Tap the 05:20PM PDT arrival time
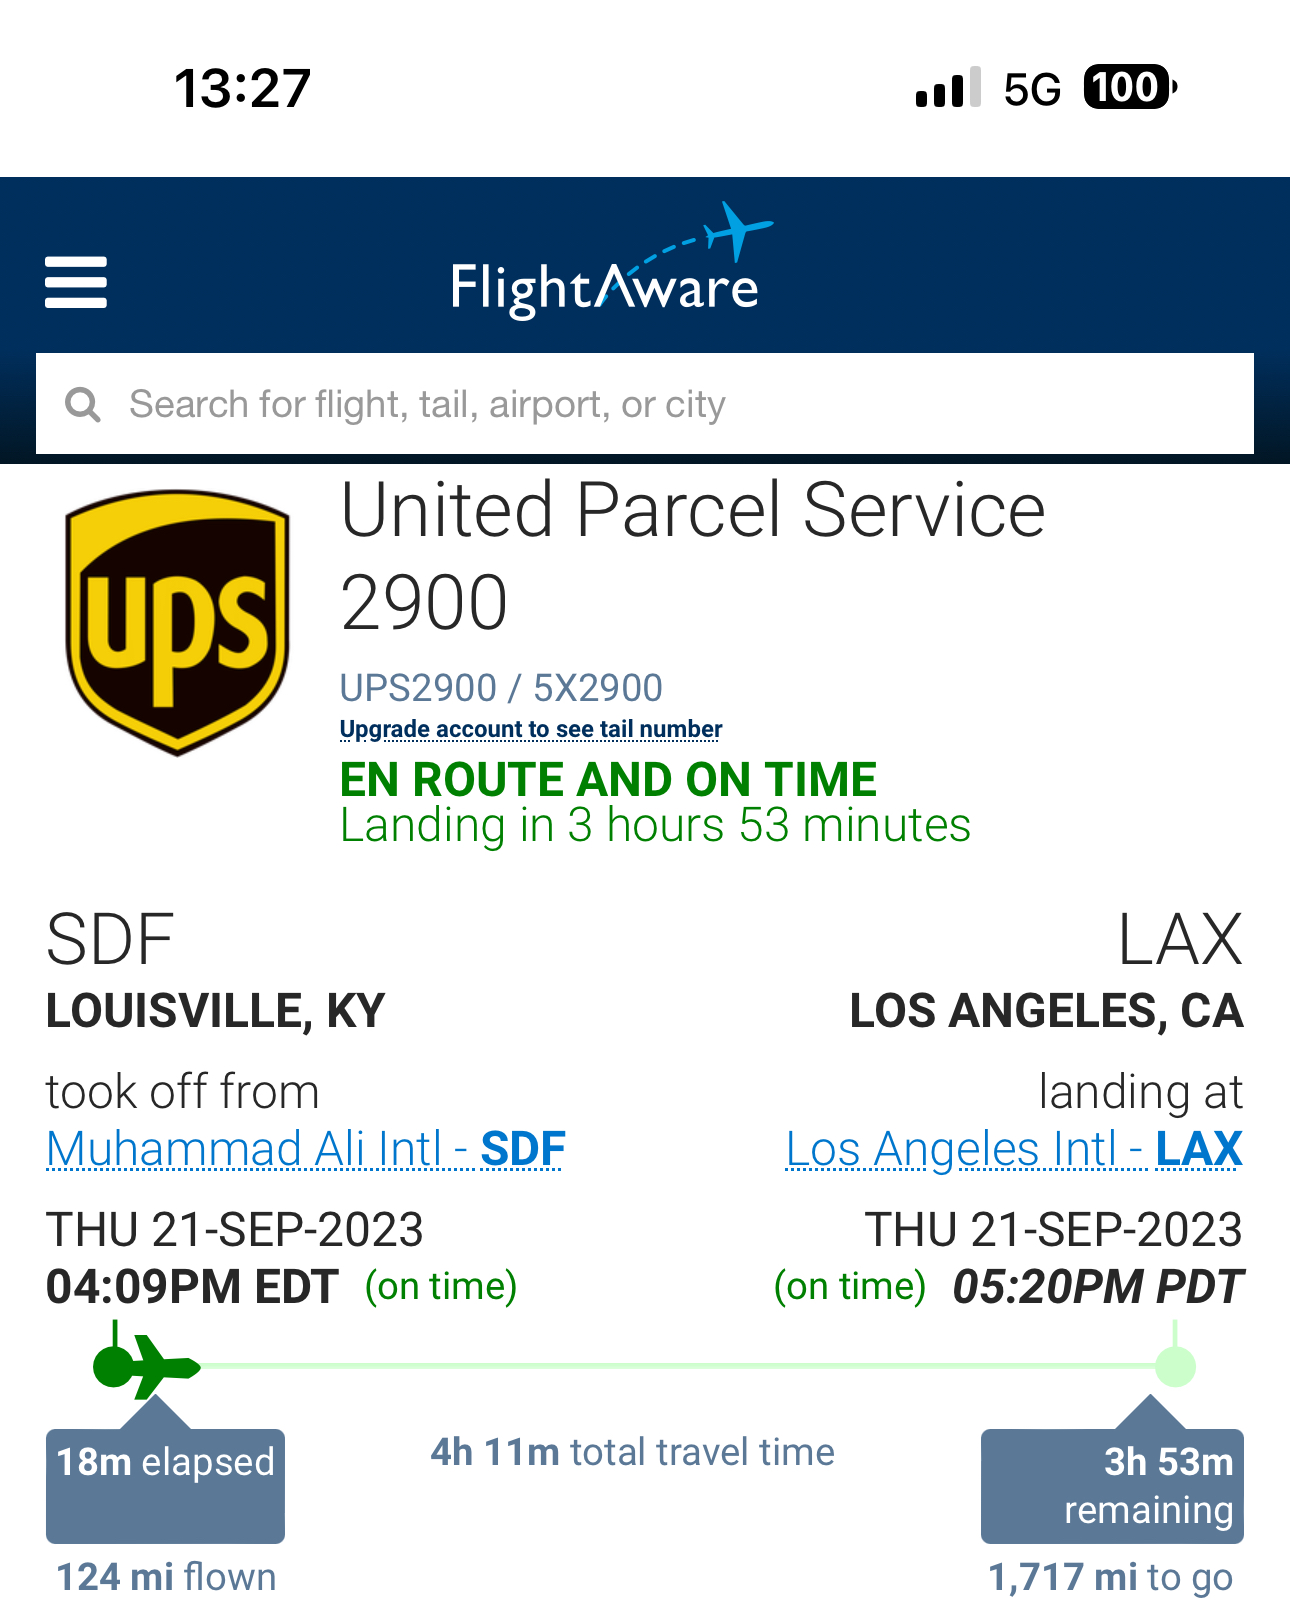This screenshot has width=1290, height=1612. coord(1097,1287)
